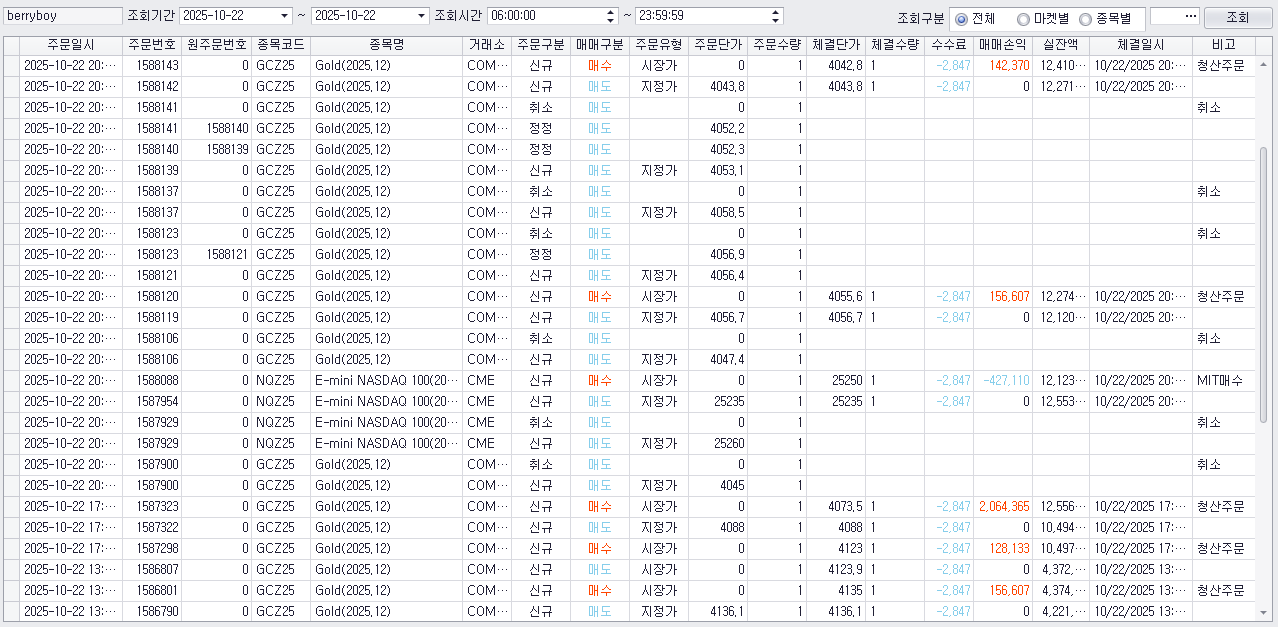This screenshot has width=1278, height=627.
Task: Select order number 1587298 cell
Action: [x=152, y=548]
